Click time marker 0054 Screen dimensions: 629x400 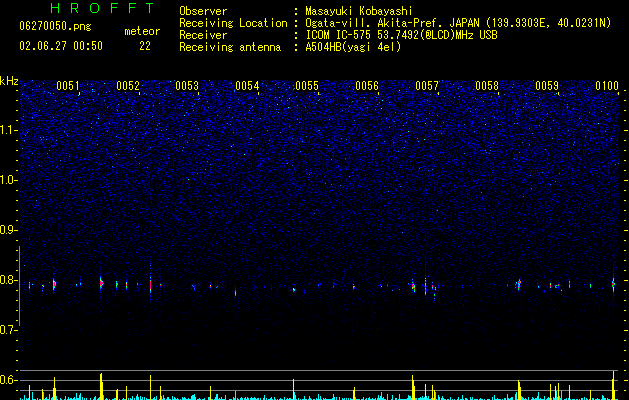[x=247, y=86]
